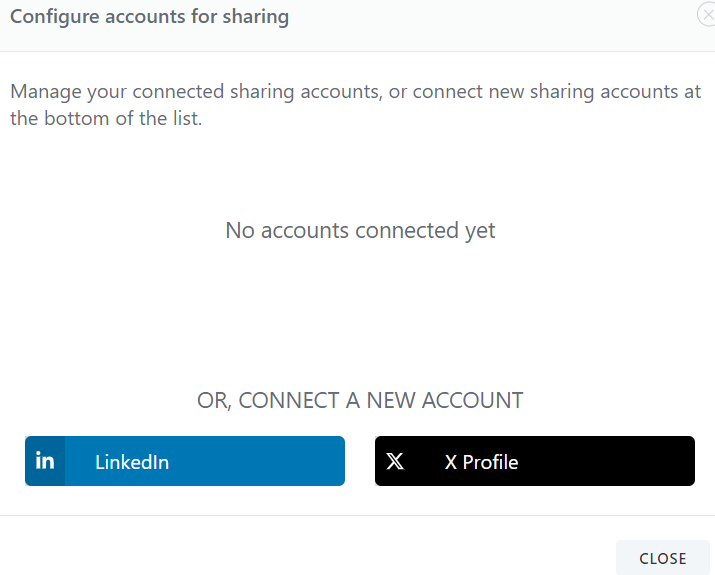Click the LinkedIn "in" logo icon

[45, 461]
